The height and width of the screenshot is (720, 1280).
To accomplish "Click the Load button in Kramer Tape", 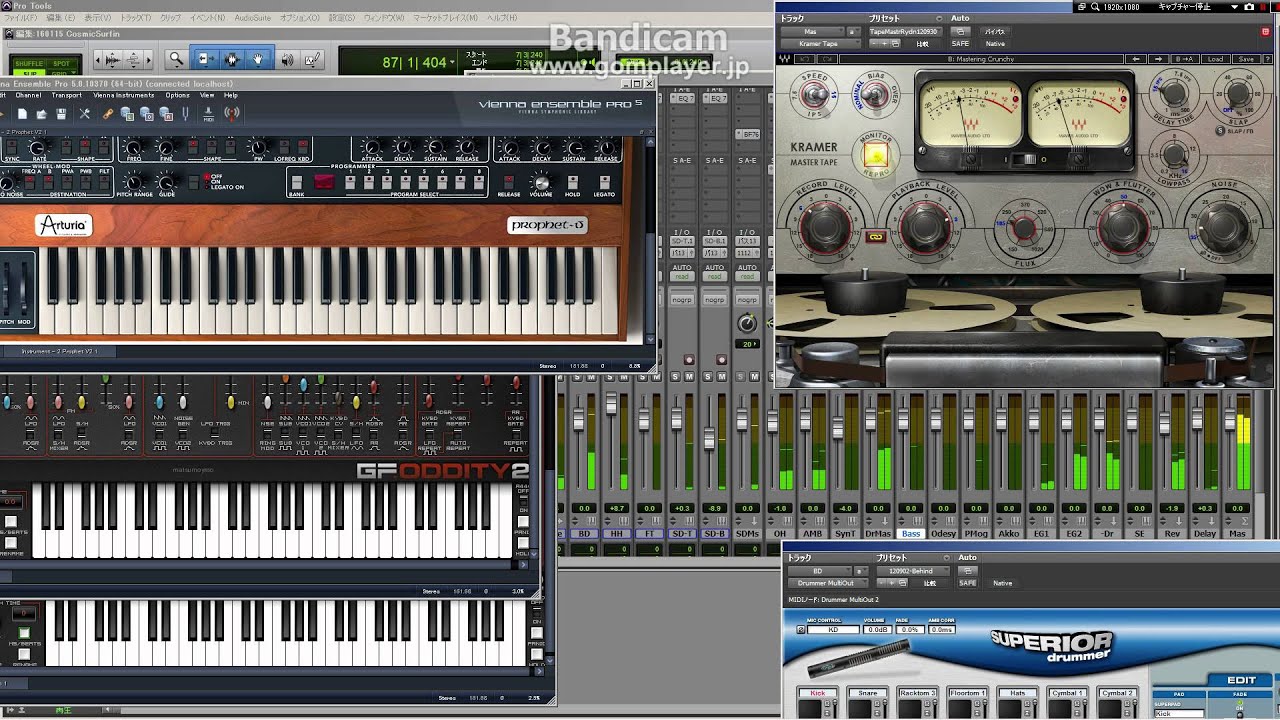I will pos(1215,59).
